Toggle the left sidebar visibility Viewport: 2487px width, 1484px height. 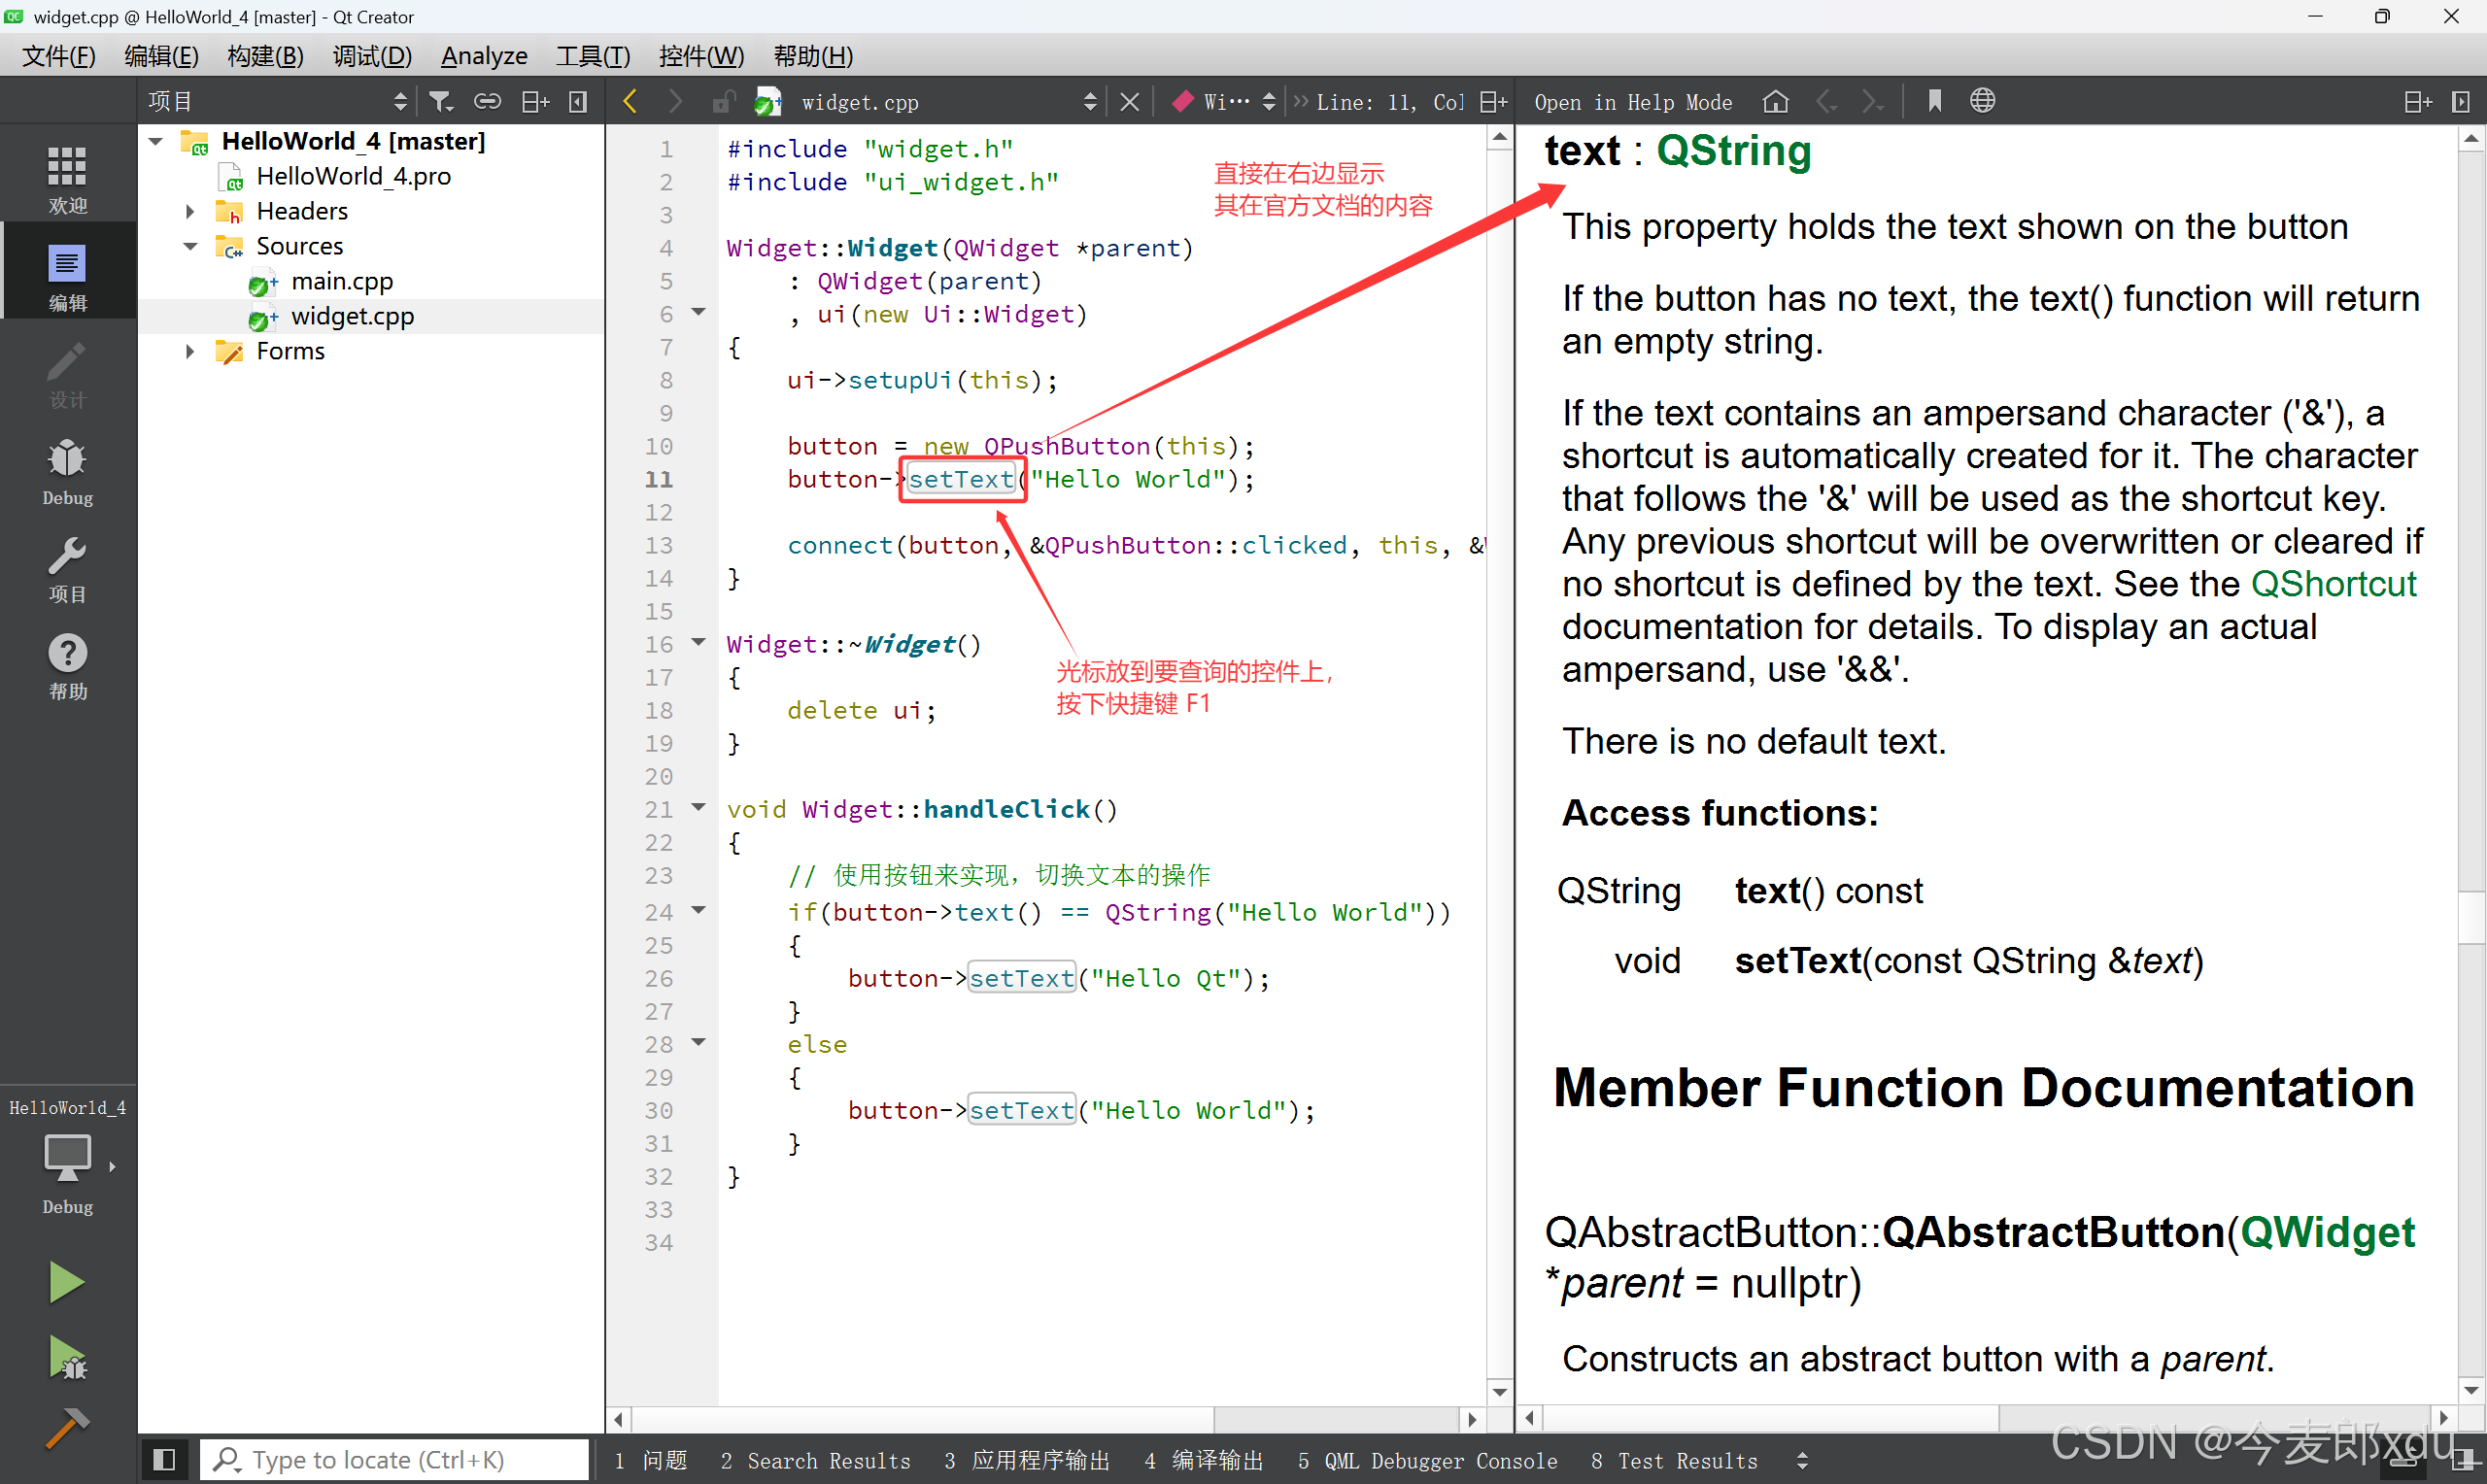(x=165, y=1460)
